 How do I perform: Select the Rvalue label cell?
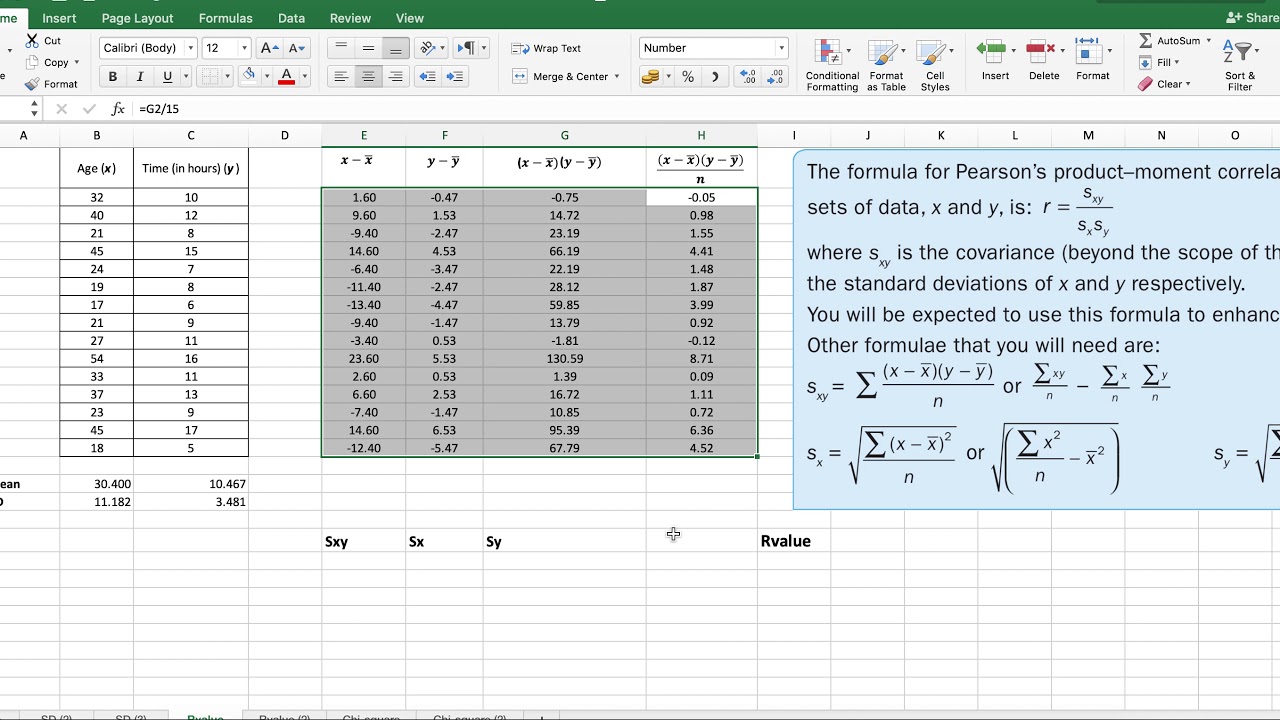click(x=794, y=541)
